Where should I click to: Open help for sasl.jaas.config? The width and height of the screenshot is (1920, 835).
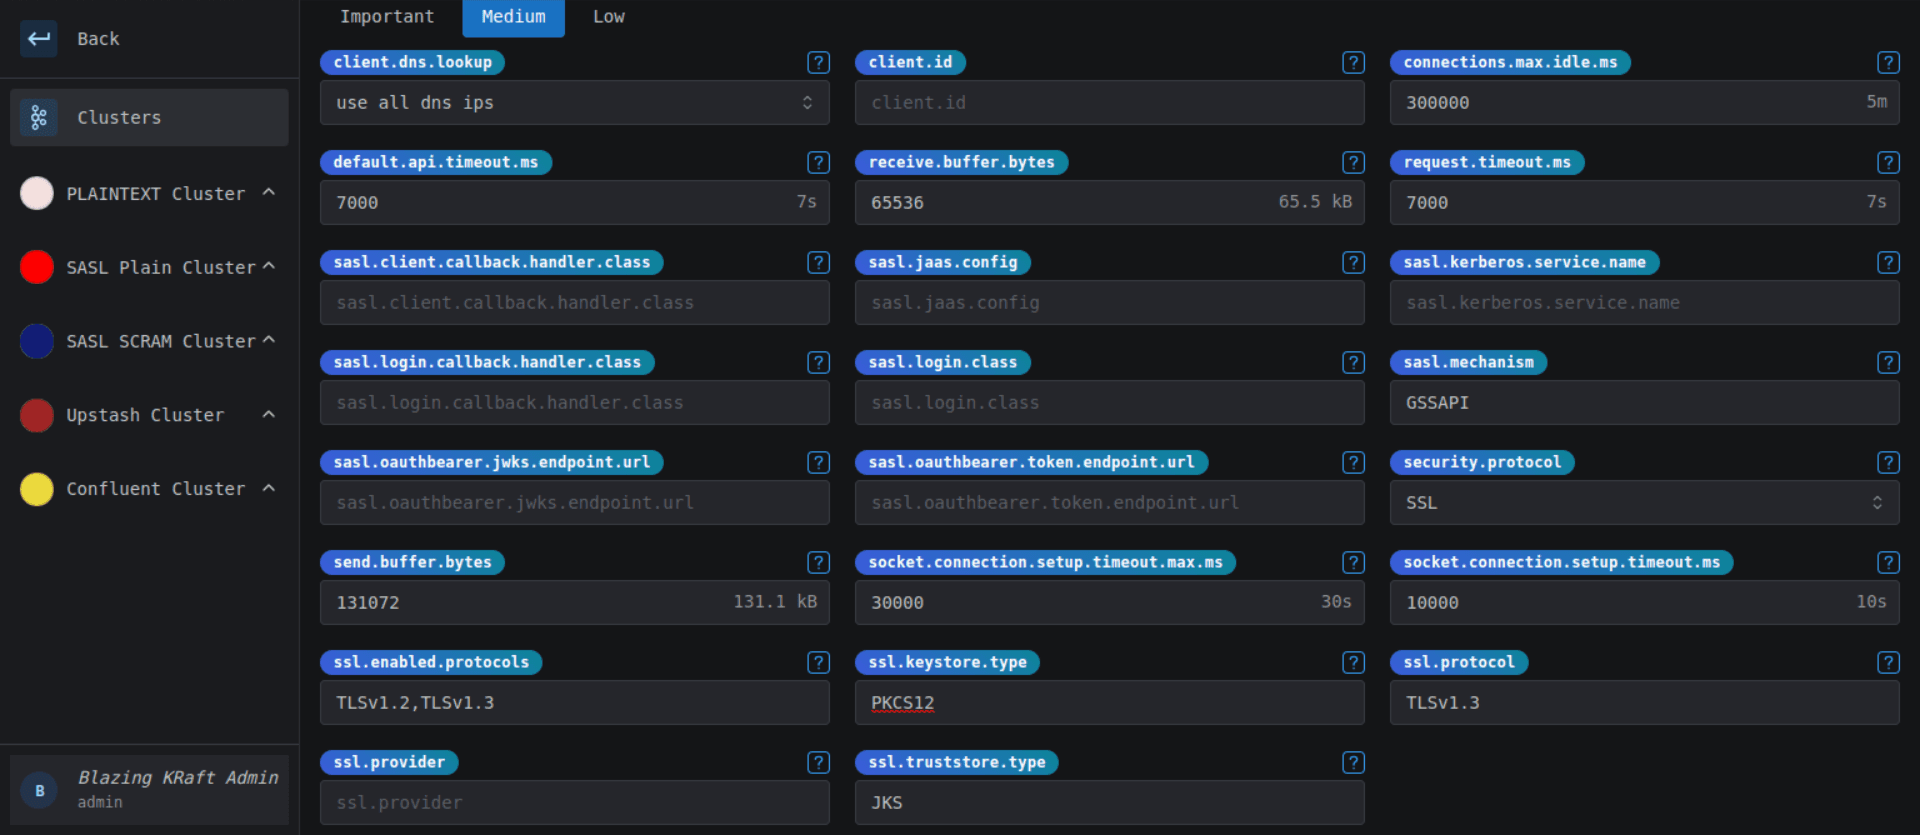click(1353, 262)
